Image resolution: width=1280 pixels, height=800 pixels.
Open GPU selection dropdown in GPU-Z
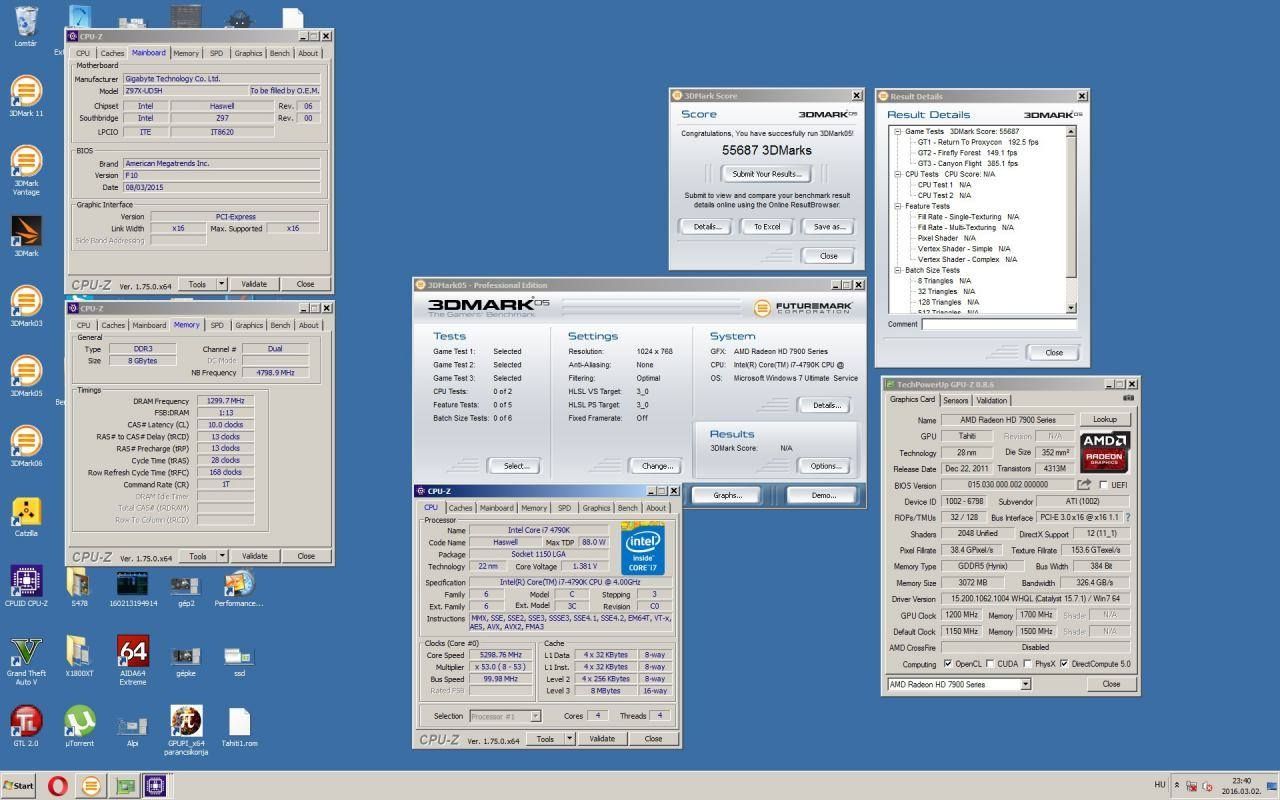click(1025, 684)
